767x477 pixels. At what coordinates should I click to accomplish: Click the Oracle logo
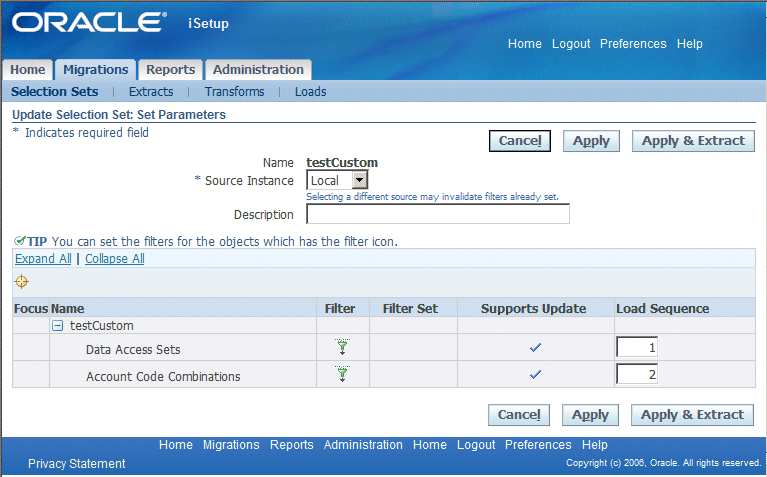pos(90,22)
